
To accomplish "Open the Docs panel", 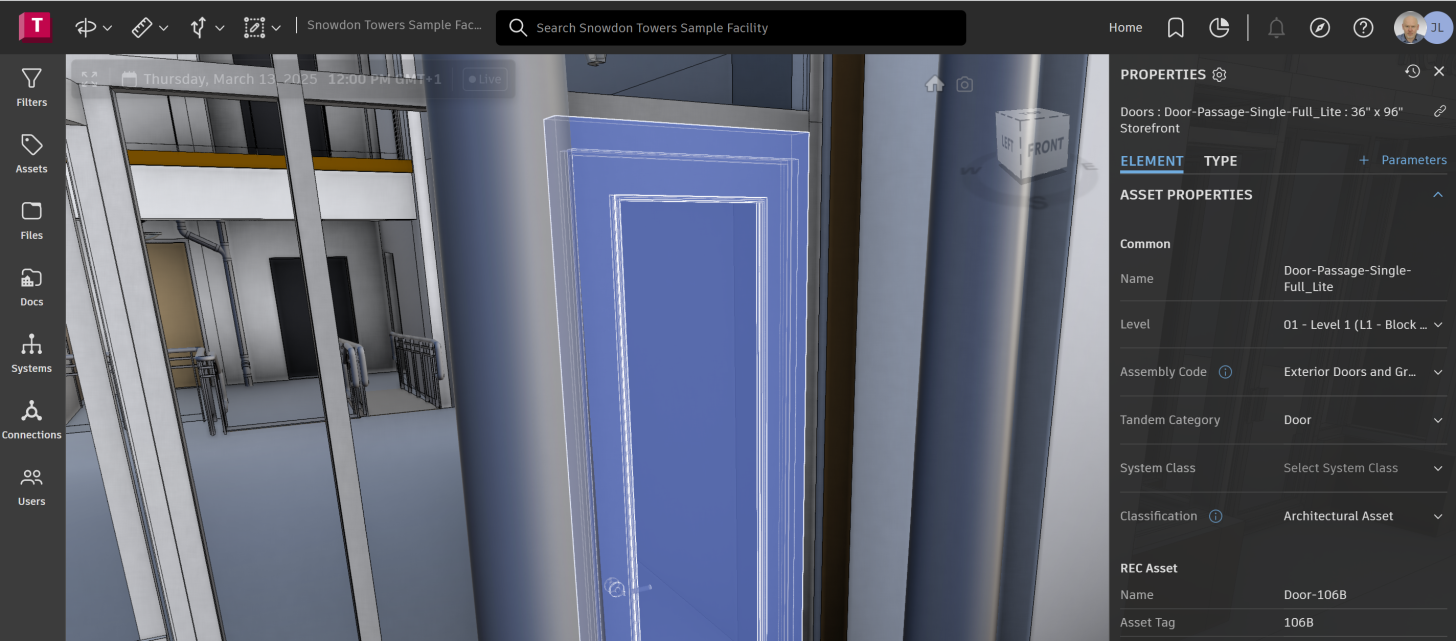I will point(31,288).
